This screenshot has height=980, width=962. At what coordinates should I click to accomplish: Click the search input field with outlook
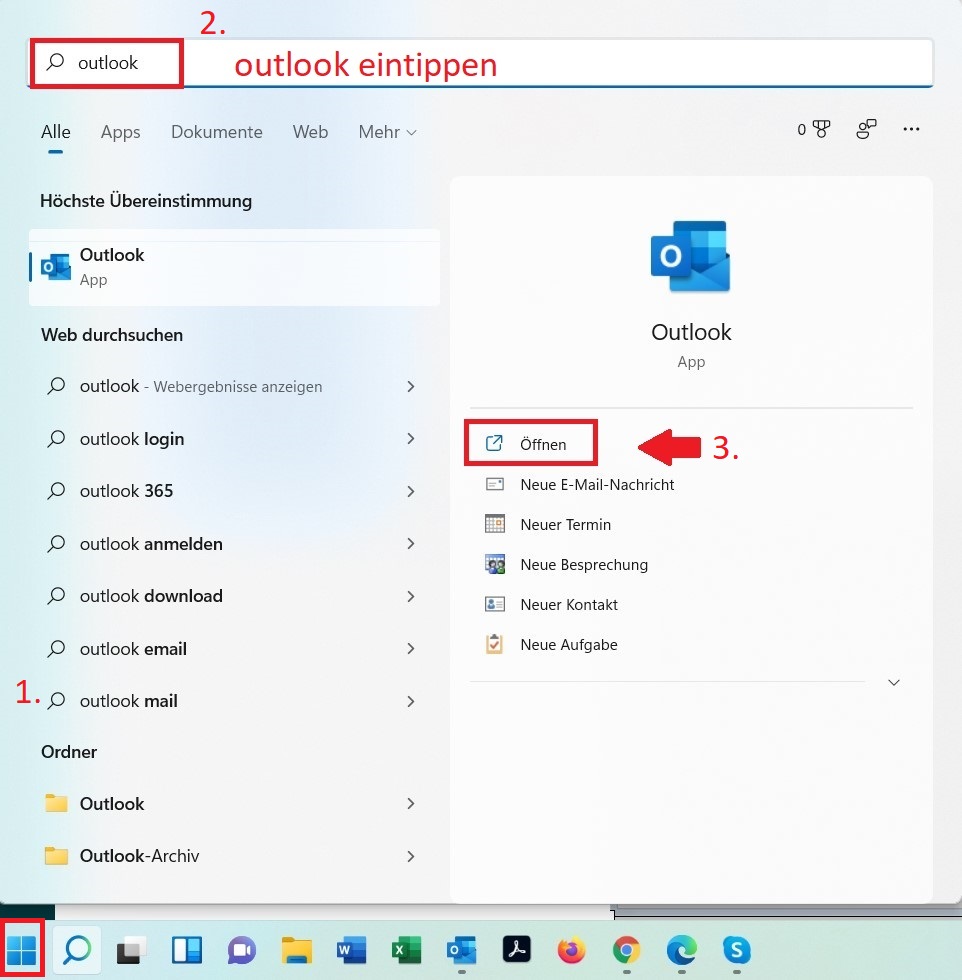click(480, 62)
